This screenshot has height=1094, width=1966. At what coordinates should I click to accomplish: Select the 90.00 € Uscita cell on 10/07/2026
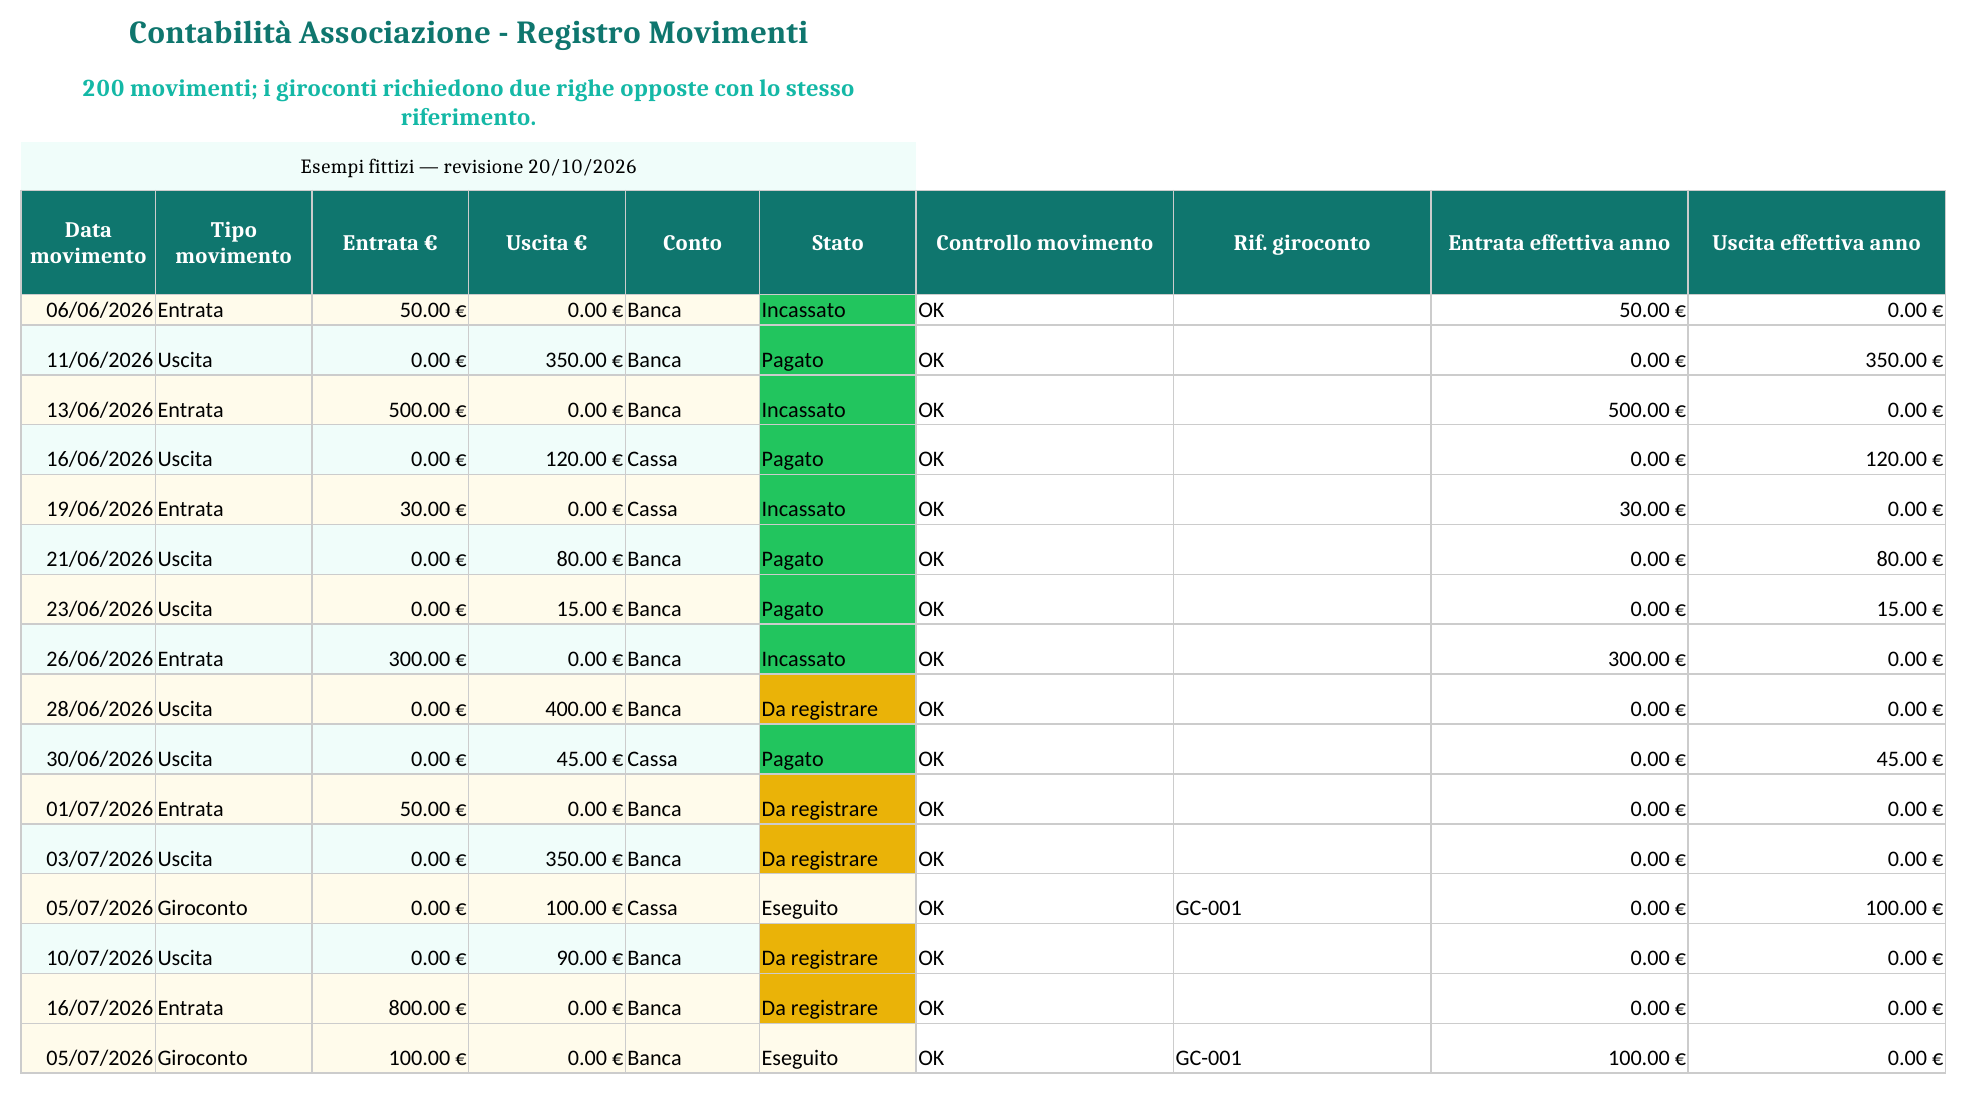547,949
